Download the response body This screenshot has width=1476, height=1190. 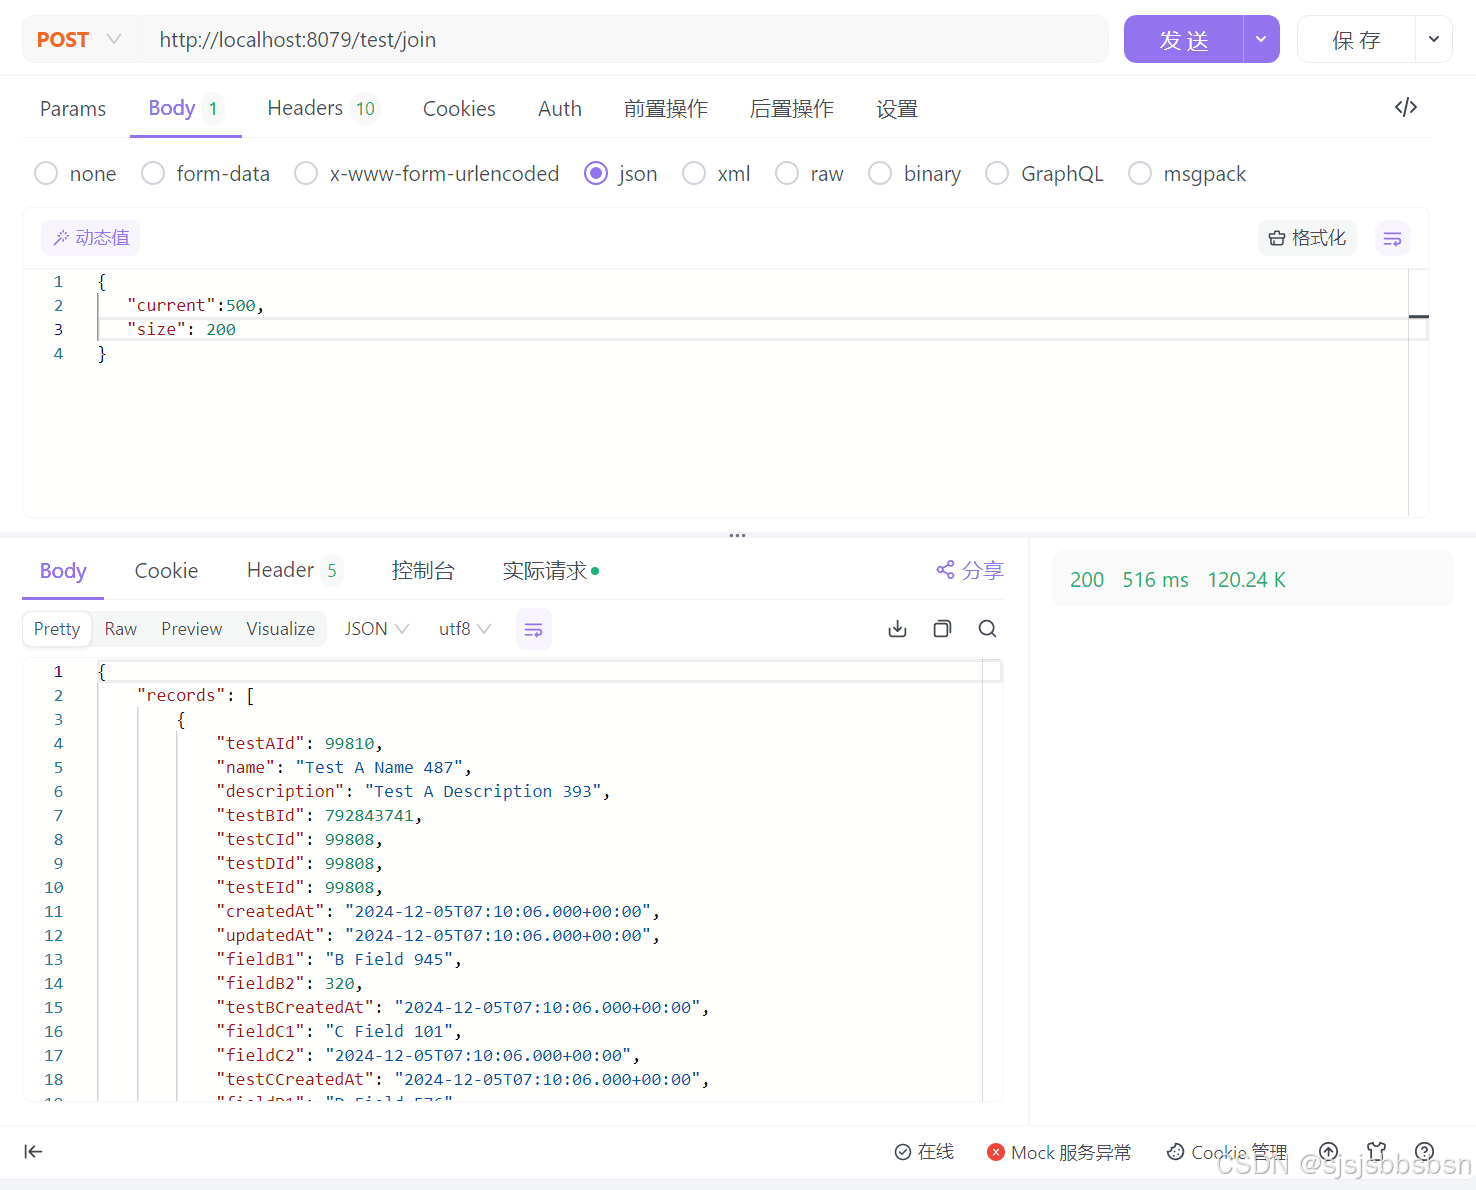coord(897,629)
